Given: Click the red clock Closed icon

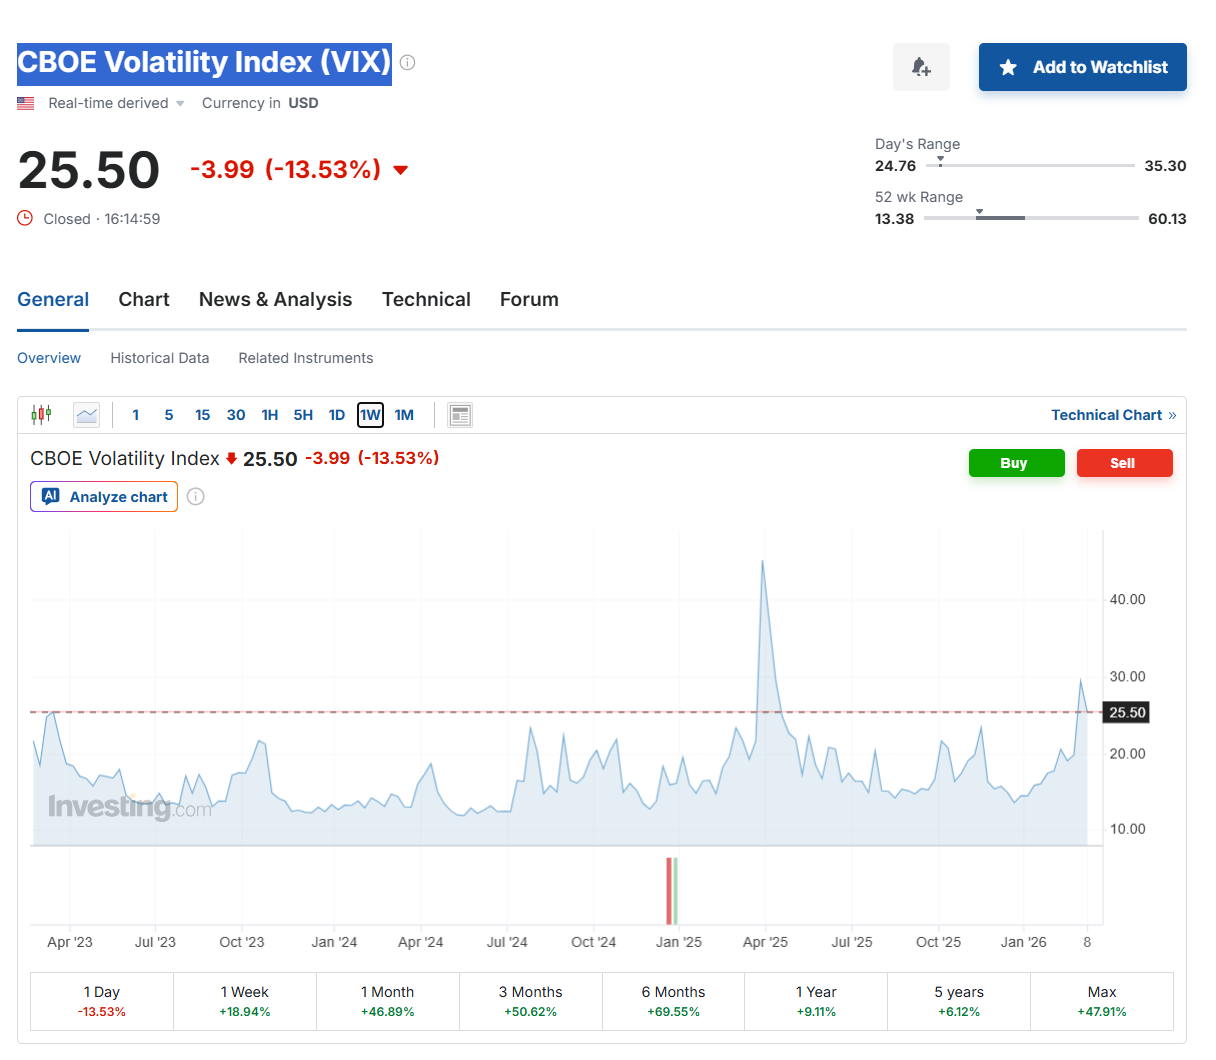Looking at the screenshot, I should point(25,218).
